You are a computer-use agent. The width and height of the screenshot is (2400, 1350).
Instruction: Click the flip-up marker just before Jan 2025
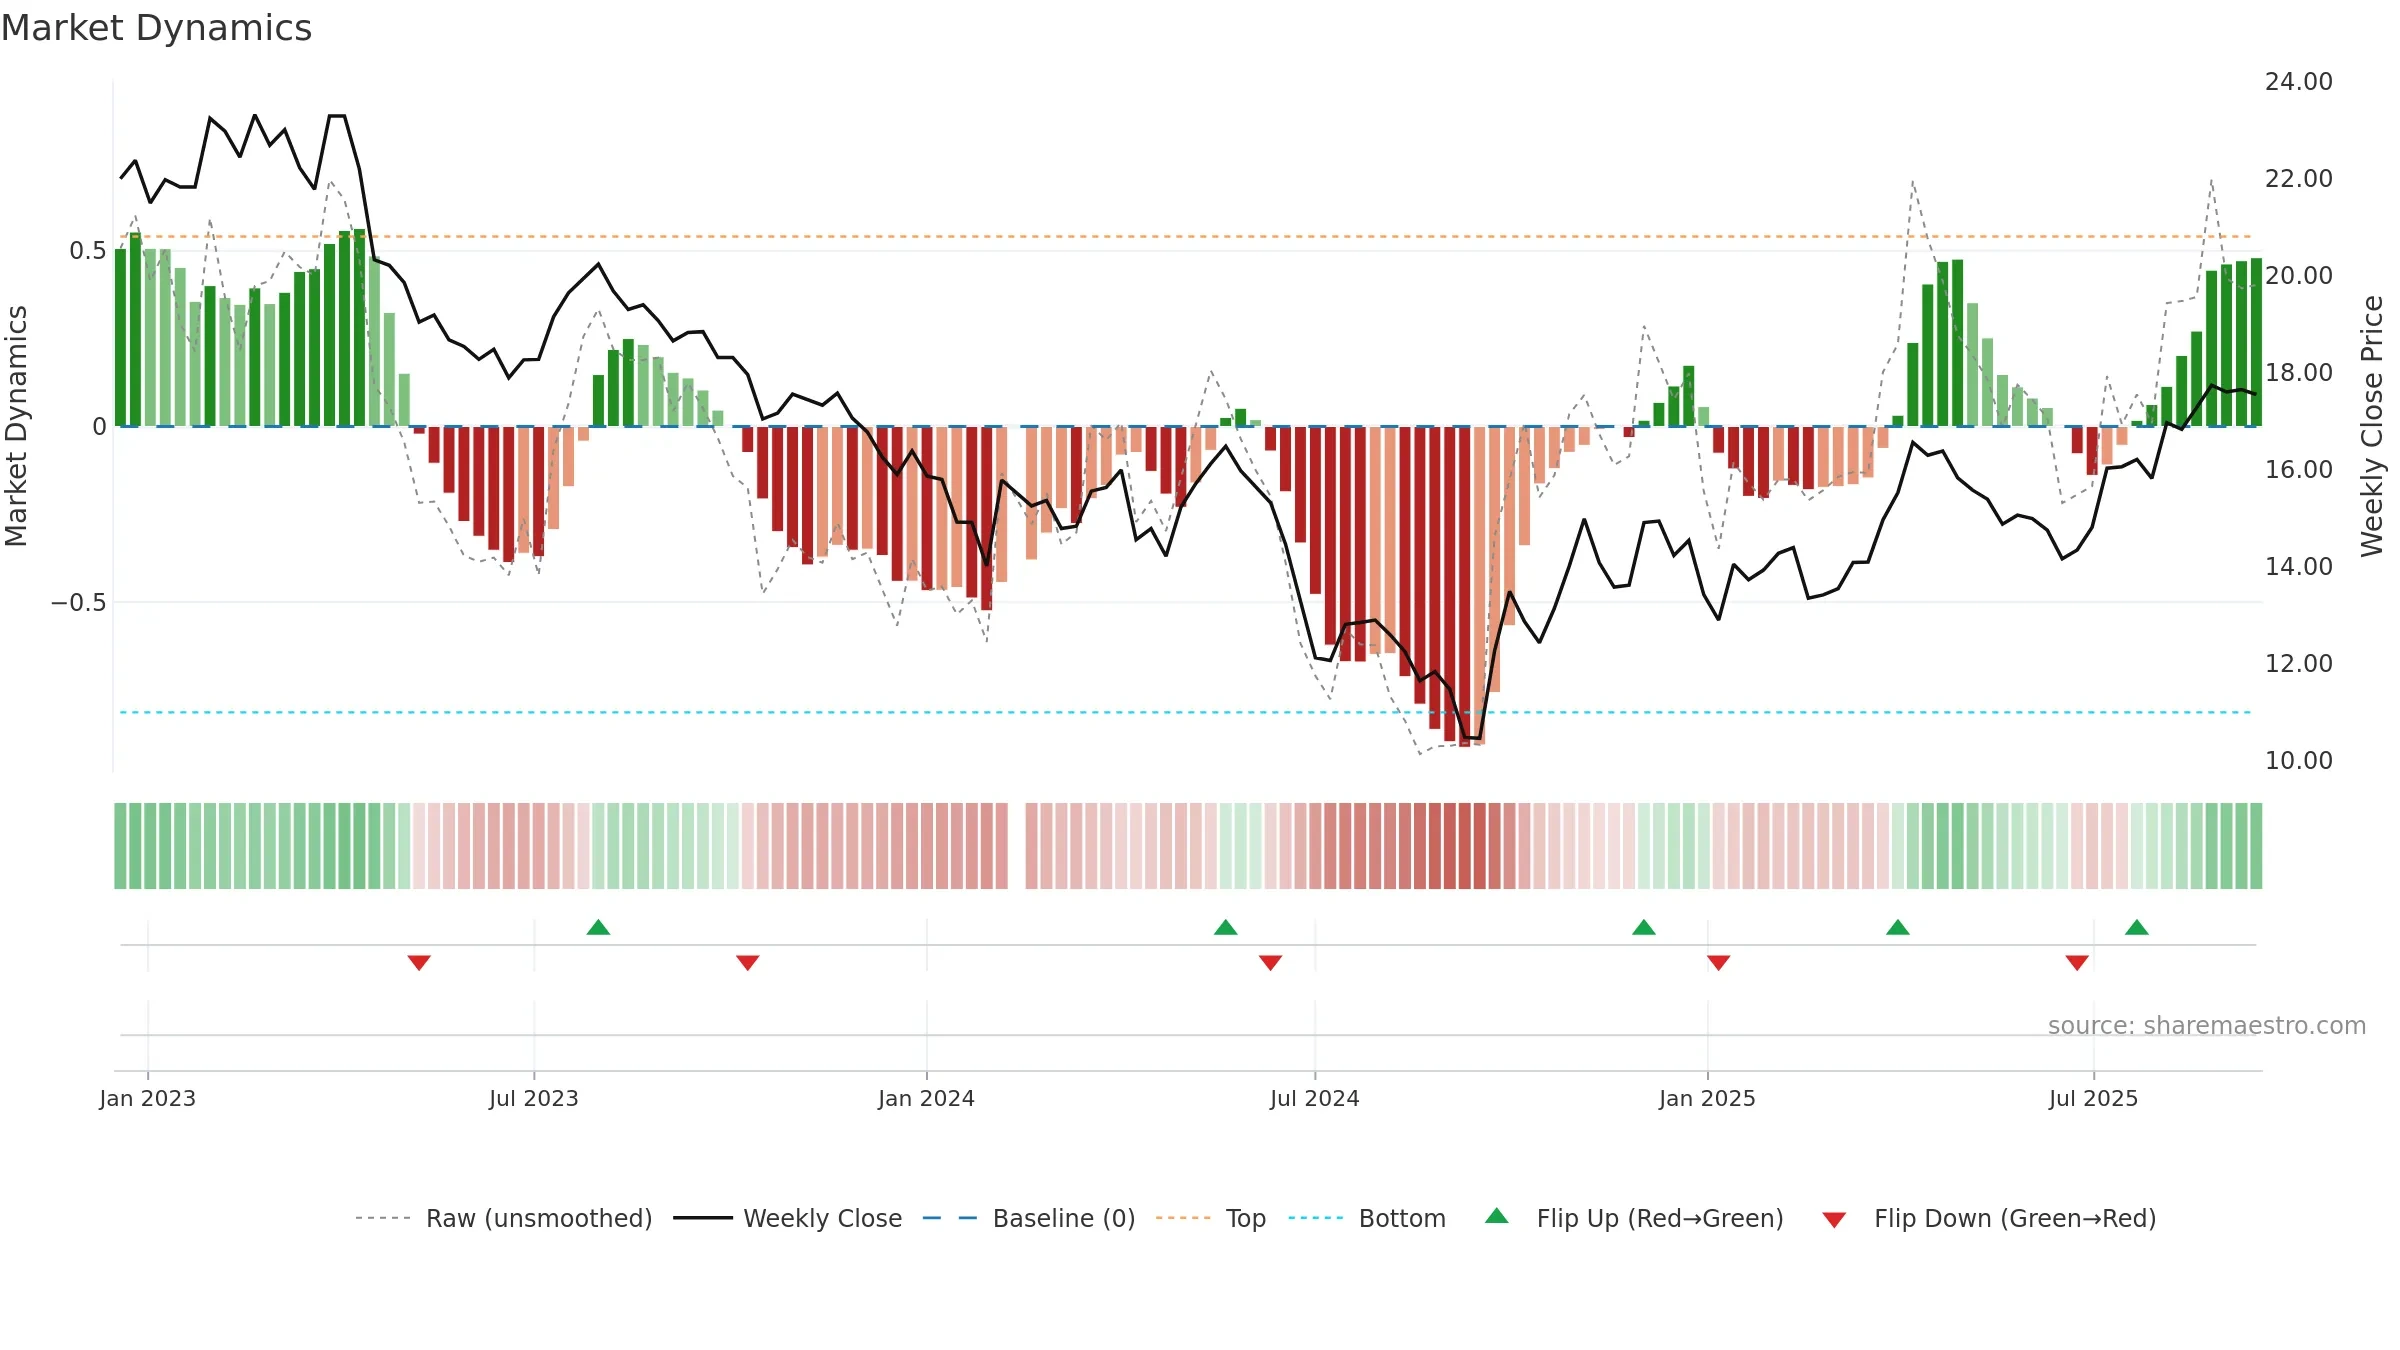[x=1644, y=927]
